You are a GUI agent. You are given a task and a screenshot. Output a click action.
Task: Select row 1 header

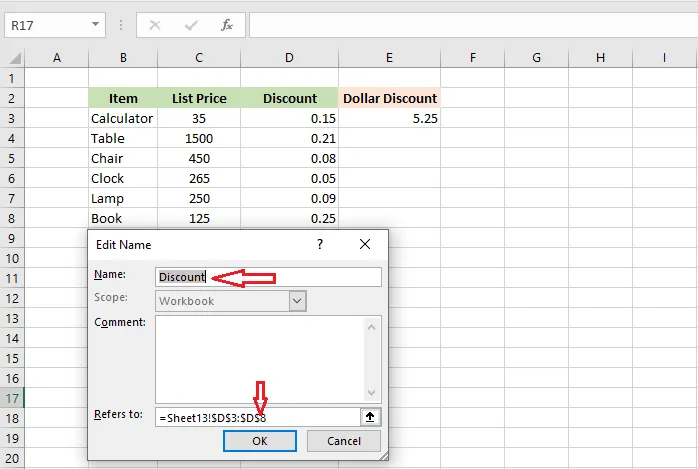(12, 78)
